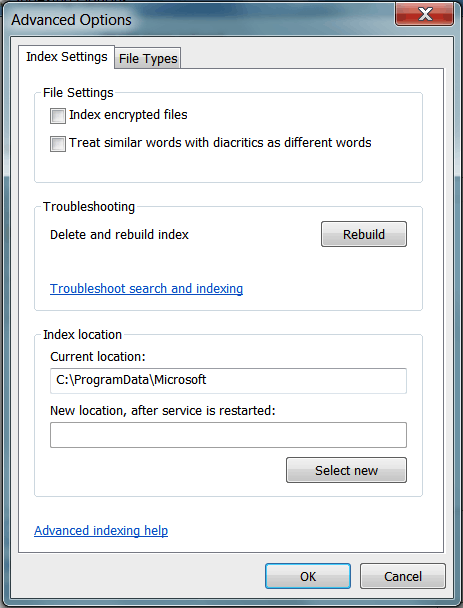Switch to the File Types tab
Image resolution: width=463 pixels, height=608 pixels.
[148, 58]
